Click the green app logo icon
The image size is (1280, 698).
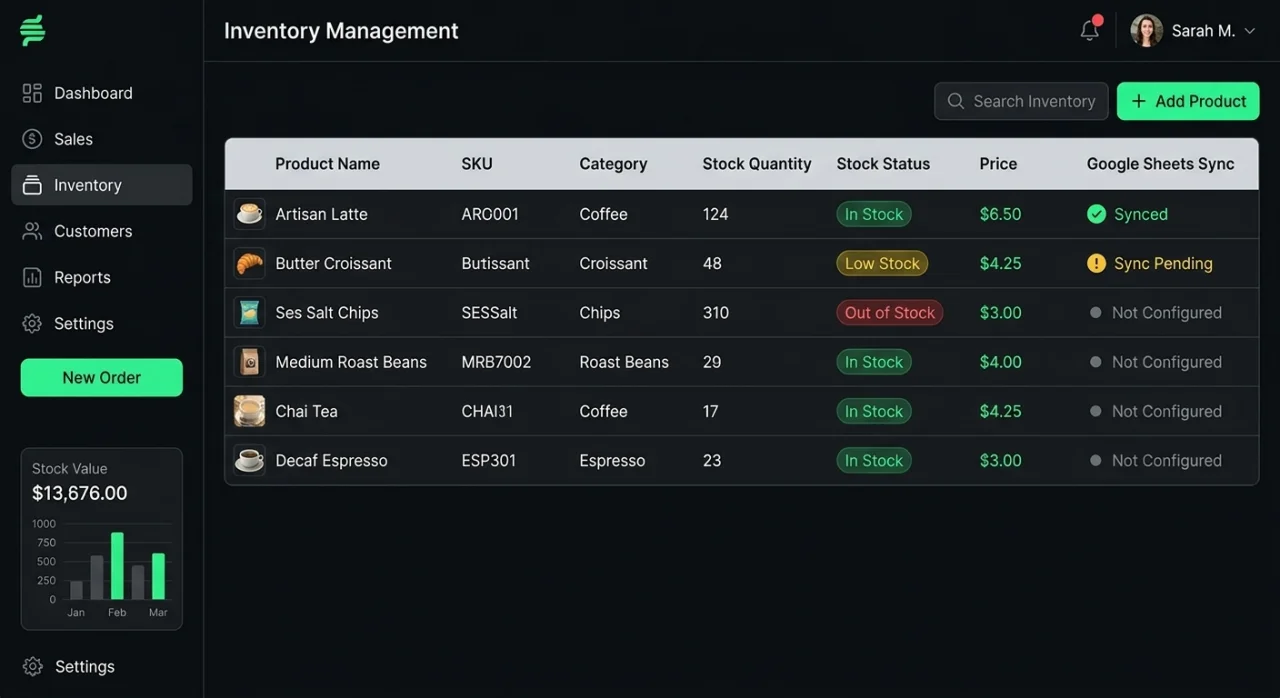pyautogui.click(x=33, y=31)
